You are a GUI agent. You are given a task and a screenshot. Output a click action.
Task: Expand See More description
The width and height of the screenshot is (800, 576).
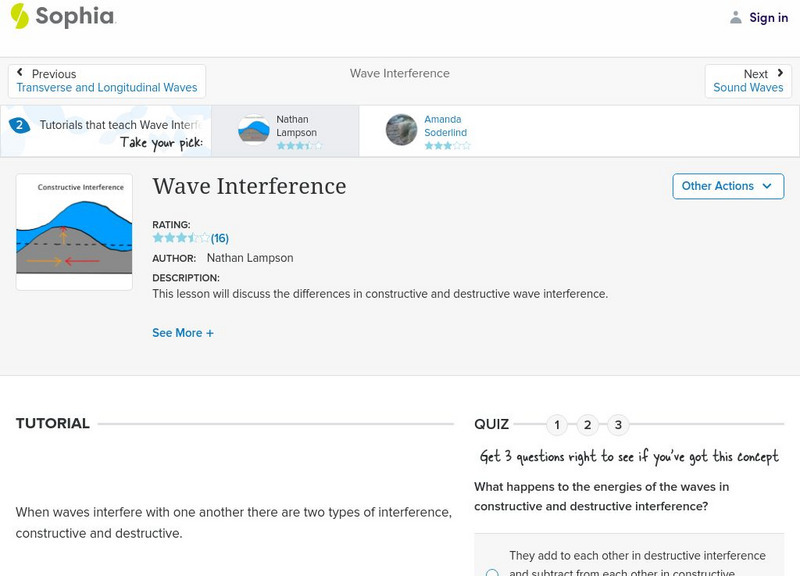(x=183, y=333)
